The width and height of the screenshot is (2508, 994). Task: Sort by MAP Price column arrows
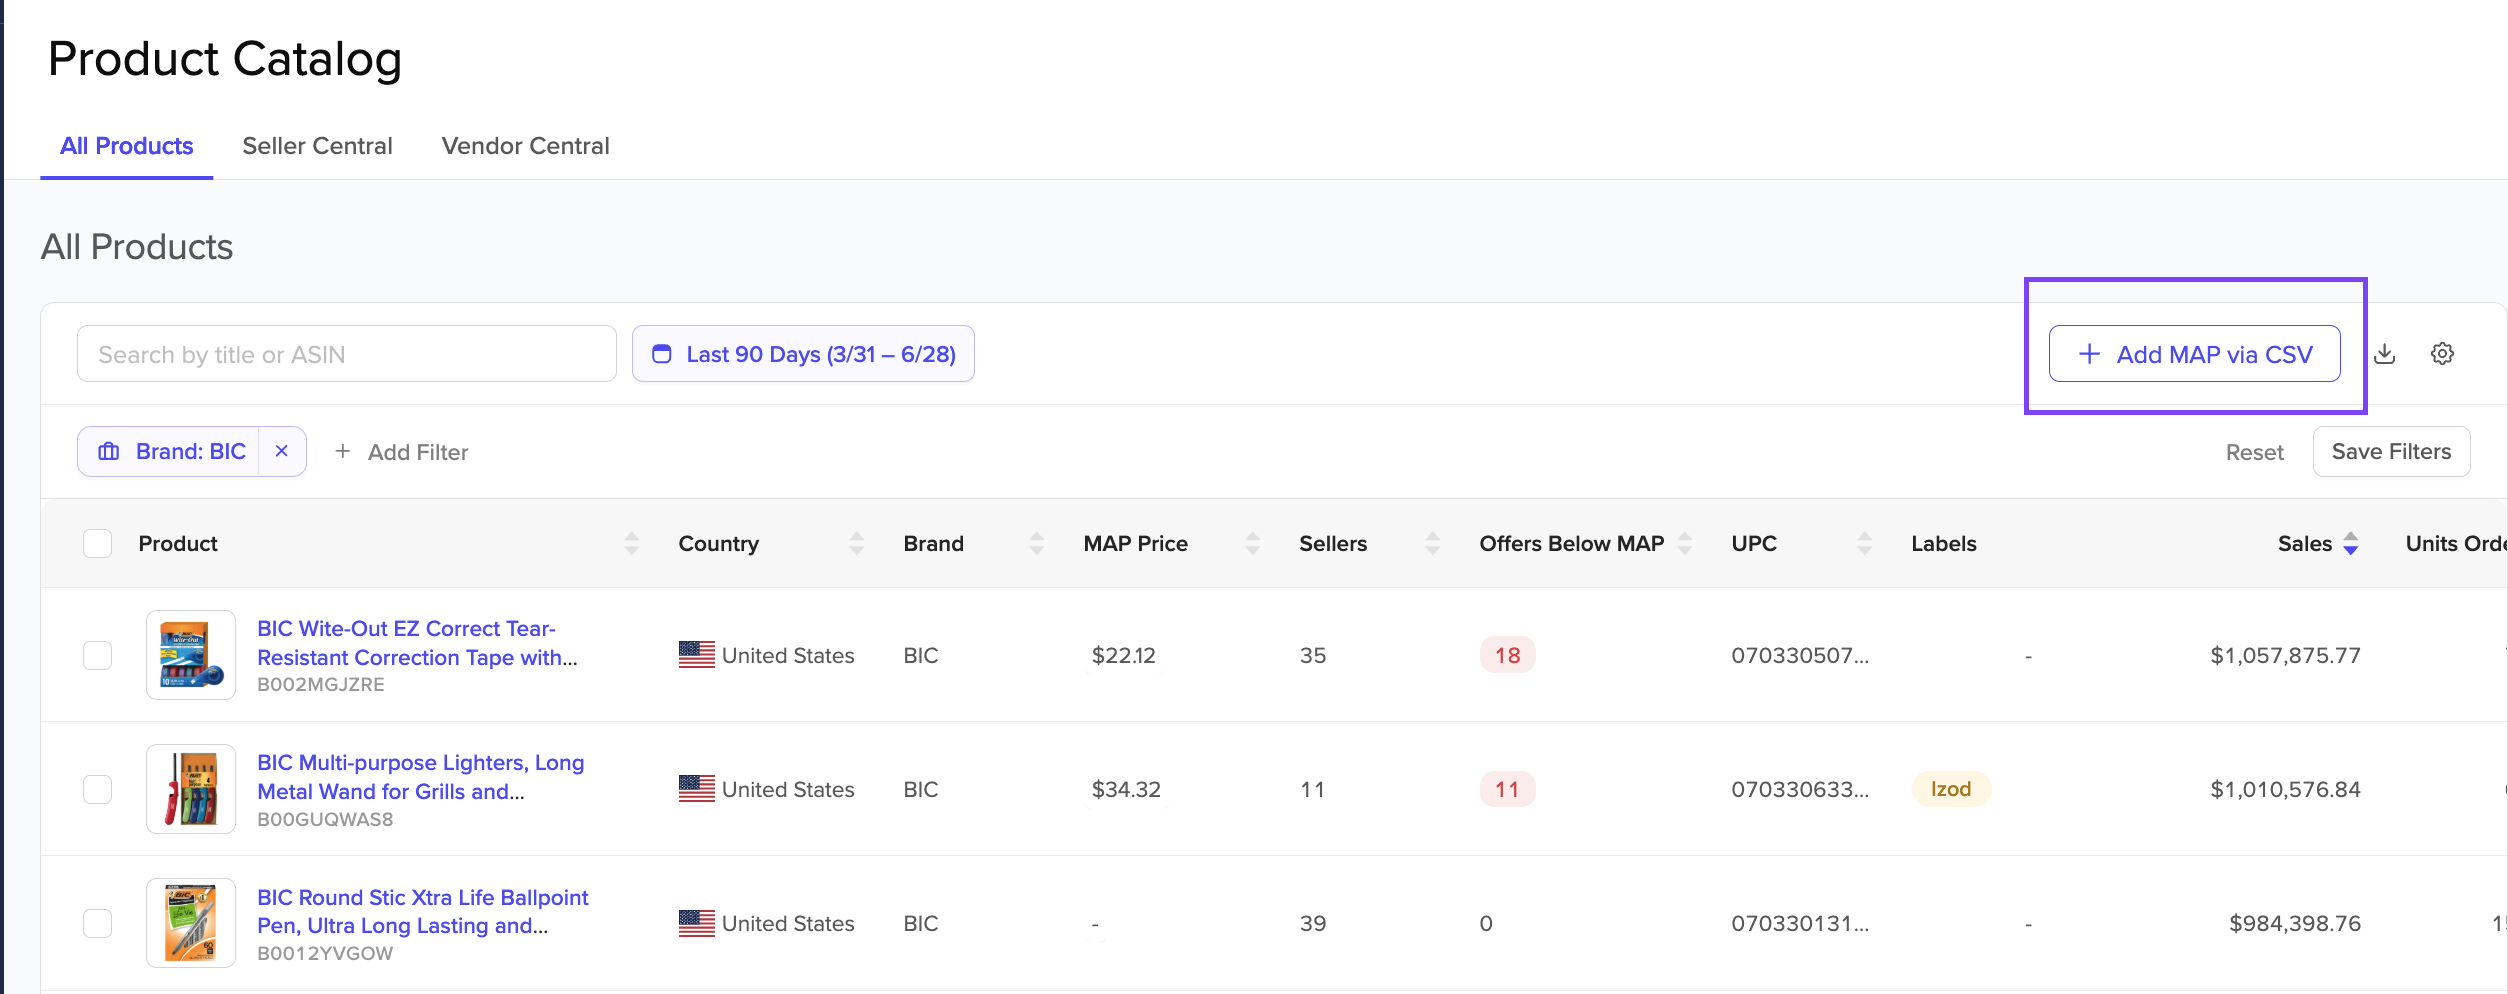pyautogui.click(x=1252, y=544)
